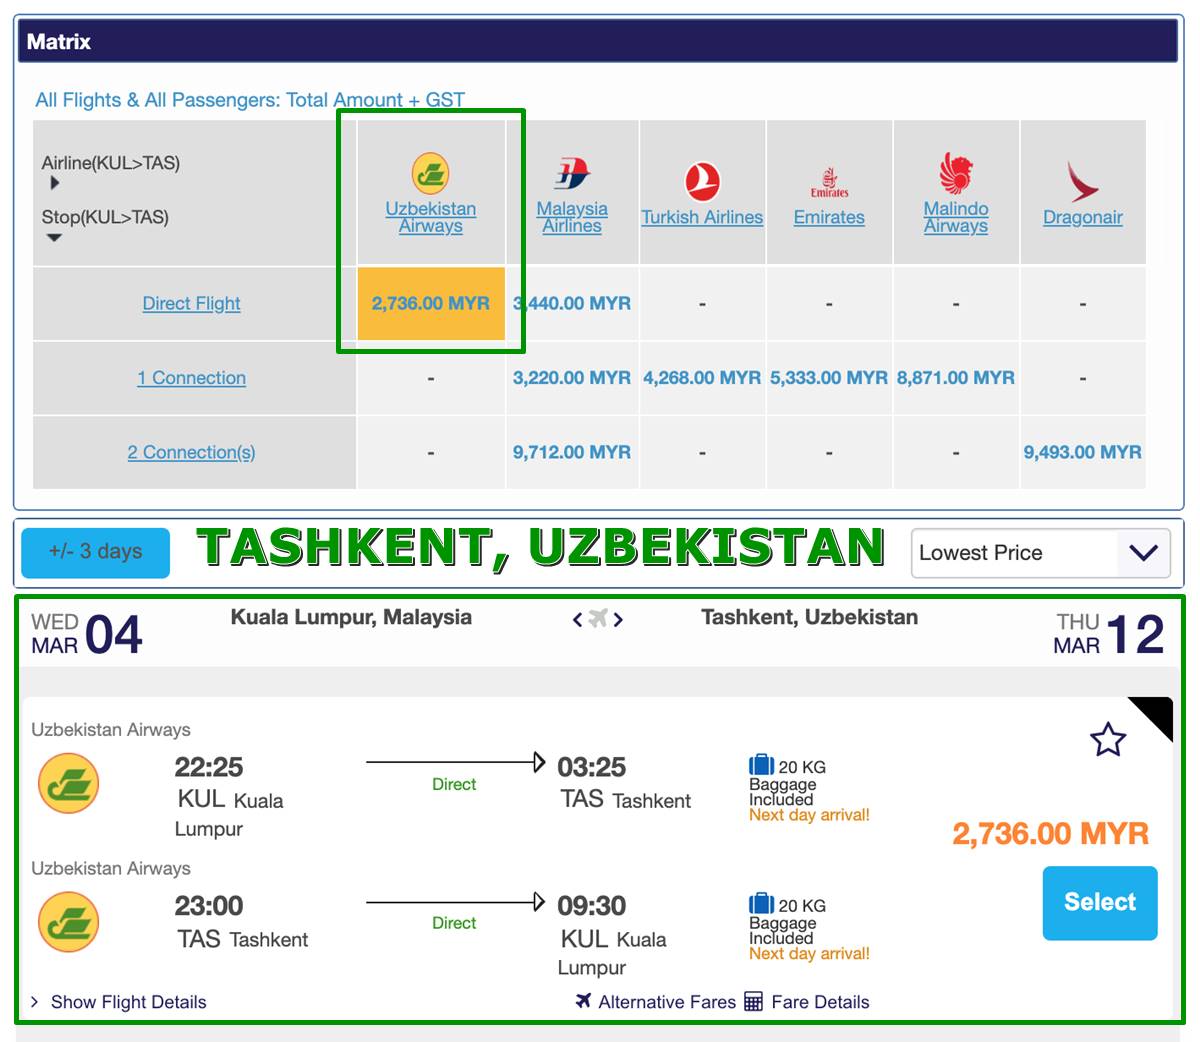This screenshot has height=1042, width=1200.
Task: Click the WED MAR 04 departure date
Action: point(87,634)
